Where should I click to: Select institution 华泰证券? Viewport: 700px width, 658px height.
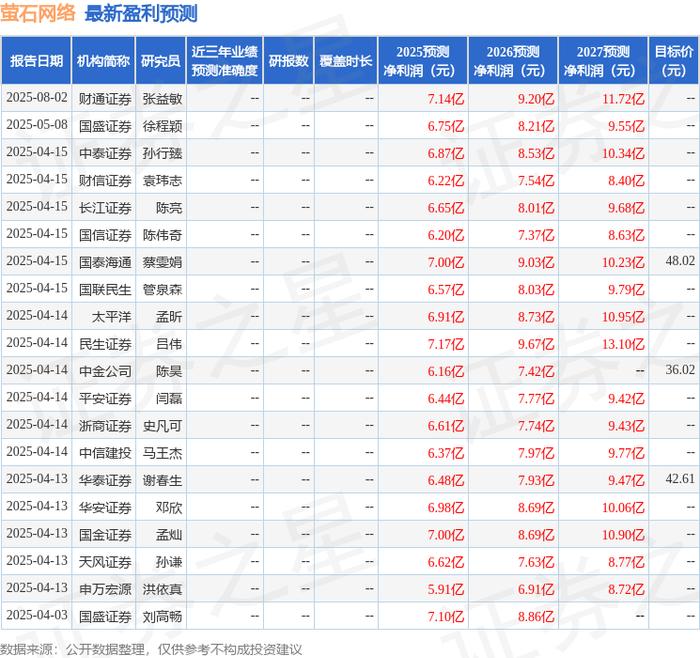pyautogui.click(x=105, y=480)
